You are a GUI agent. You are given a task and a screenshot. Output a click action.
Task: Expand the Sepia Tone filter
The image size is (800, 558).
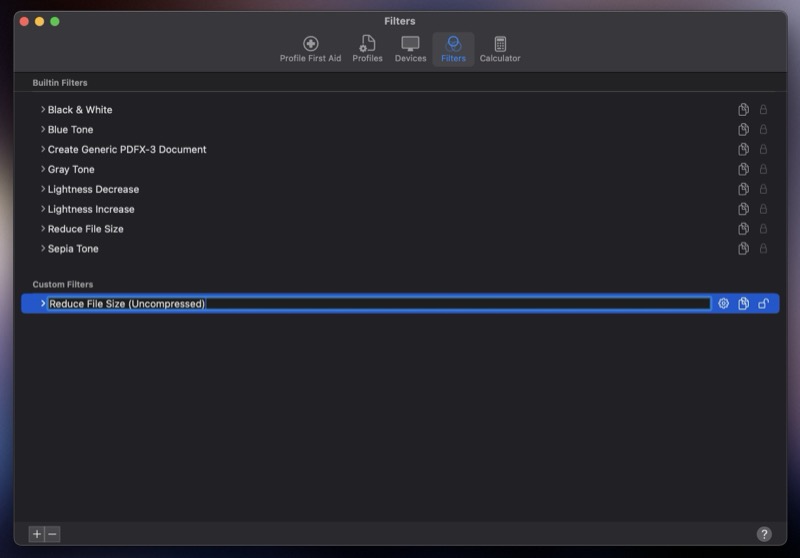pyautogui.click(x=43, y=248)
